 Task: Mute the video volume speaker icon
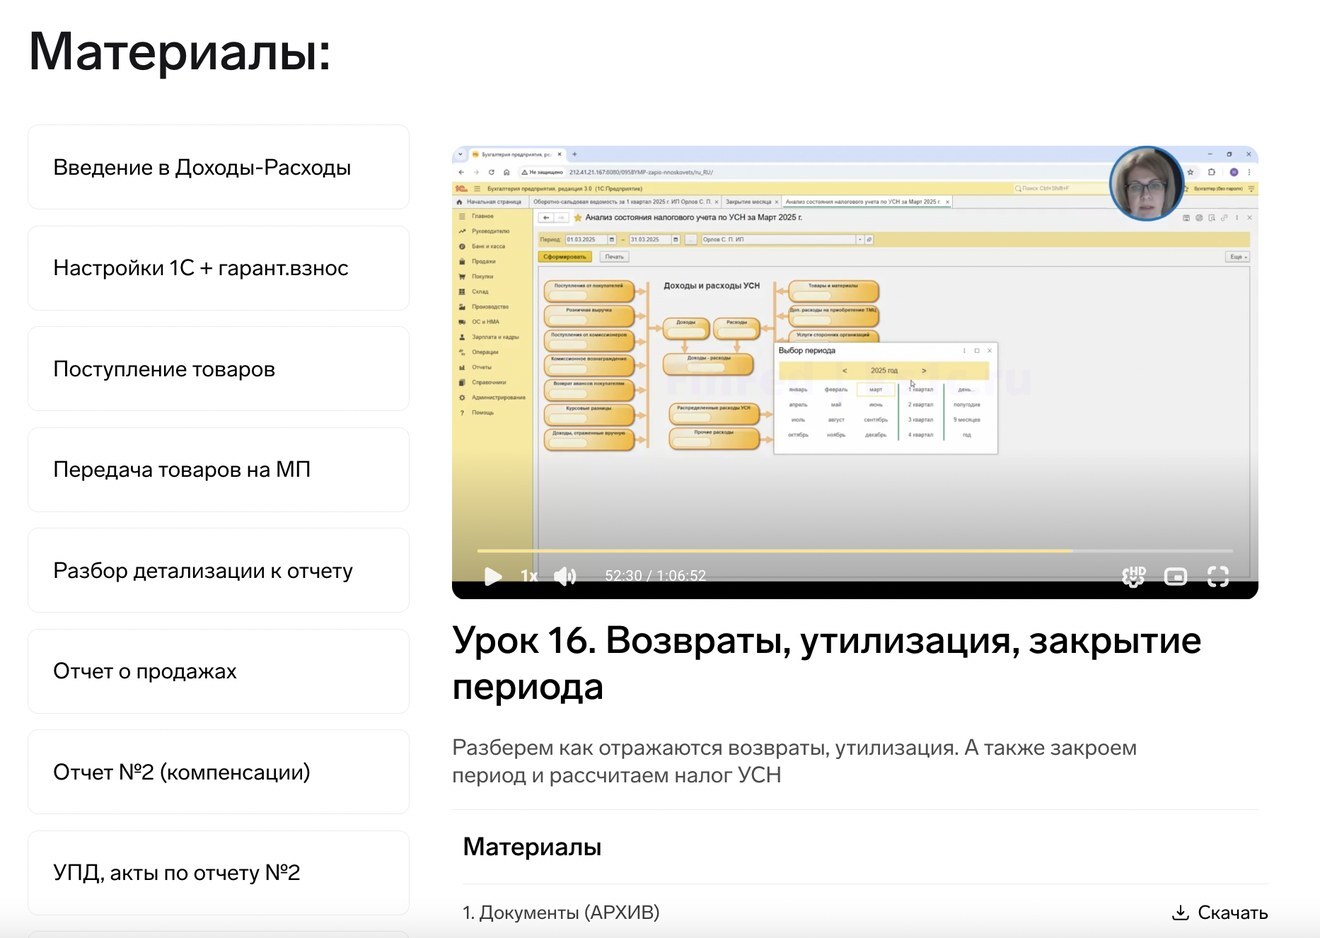[565, 576]
